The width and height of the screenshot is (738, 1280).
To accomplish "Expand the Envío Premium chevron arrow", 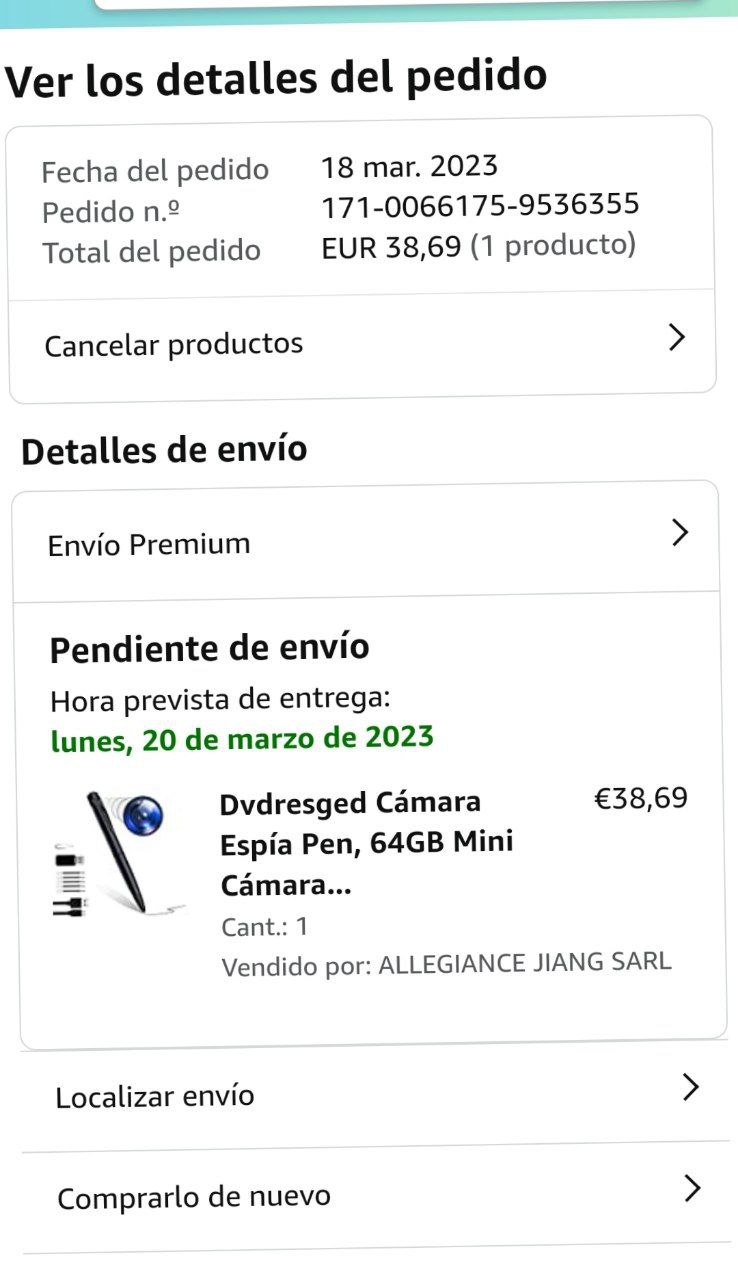I will [x=680, y=533].
